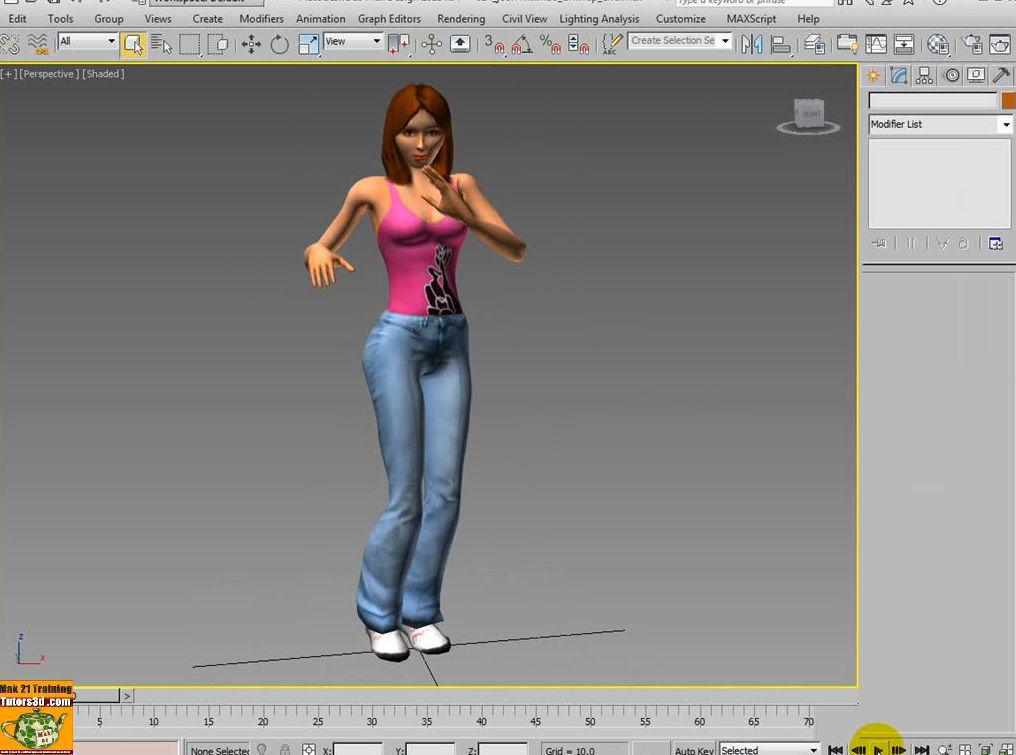Expand Create Selection Set dropdown
Viewport: 1016px width, 755px height.
pos(725,41)
